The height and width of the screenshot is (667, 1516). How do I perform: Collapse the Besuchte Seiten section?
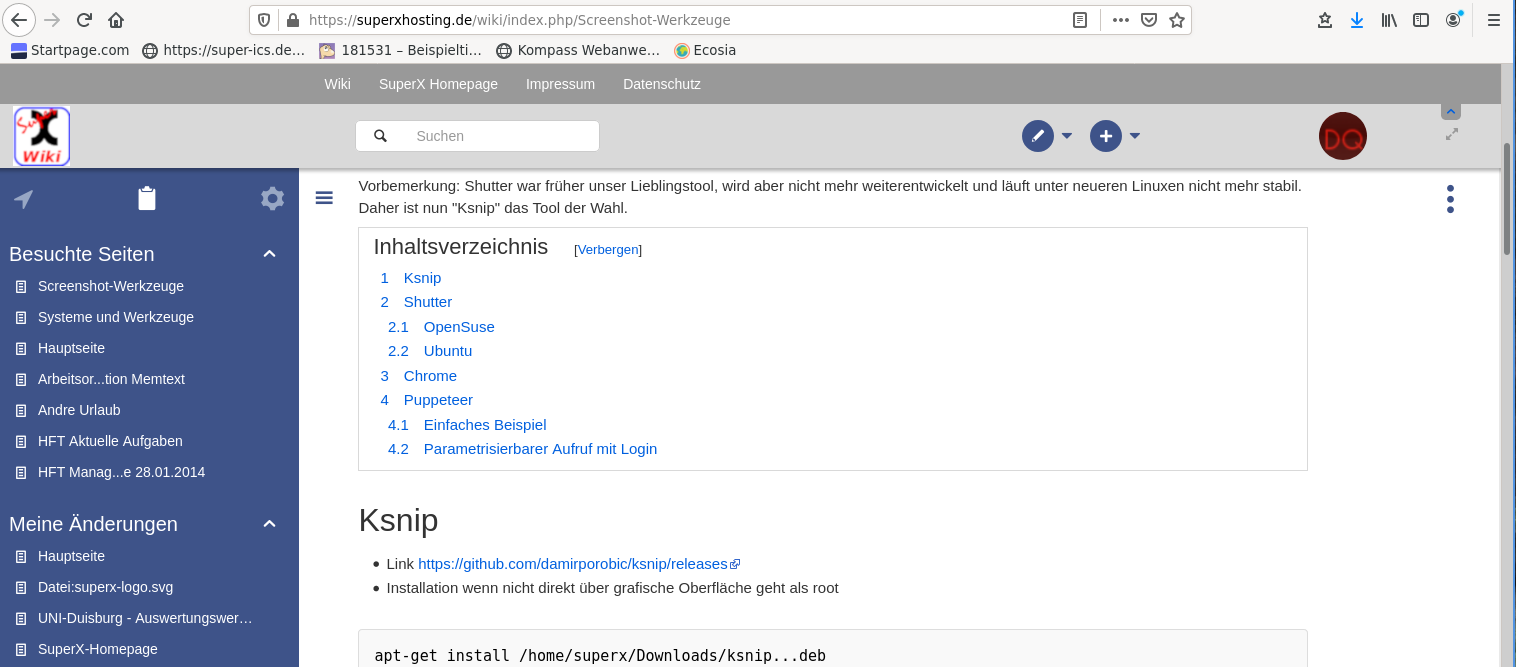point(269,254)
